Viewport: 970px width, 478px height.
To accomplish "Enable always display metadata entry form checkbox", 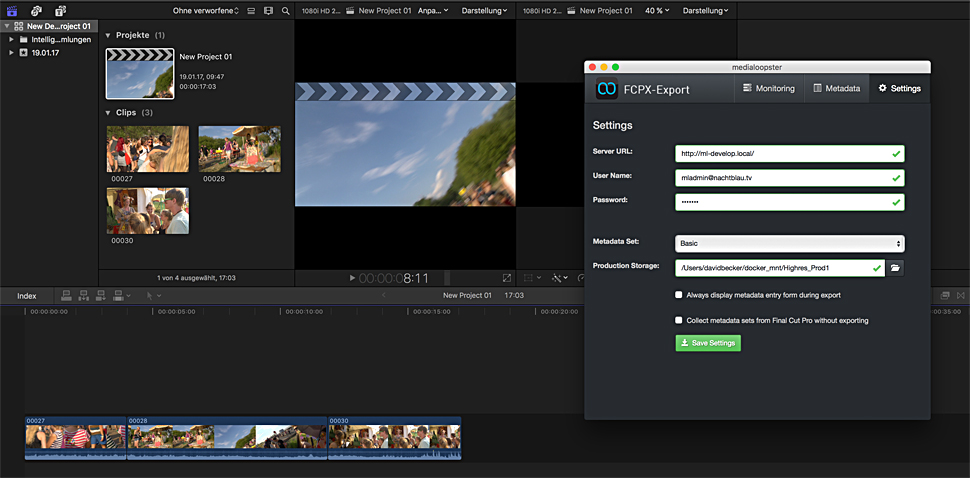I will tap(679, 295).
